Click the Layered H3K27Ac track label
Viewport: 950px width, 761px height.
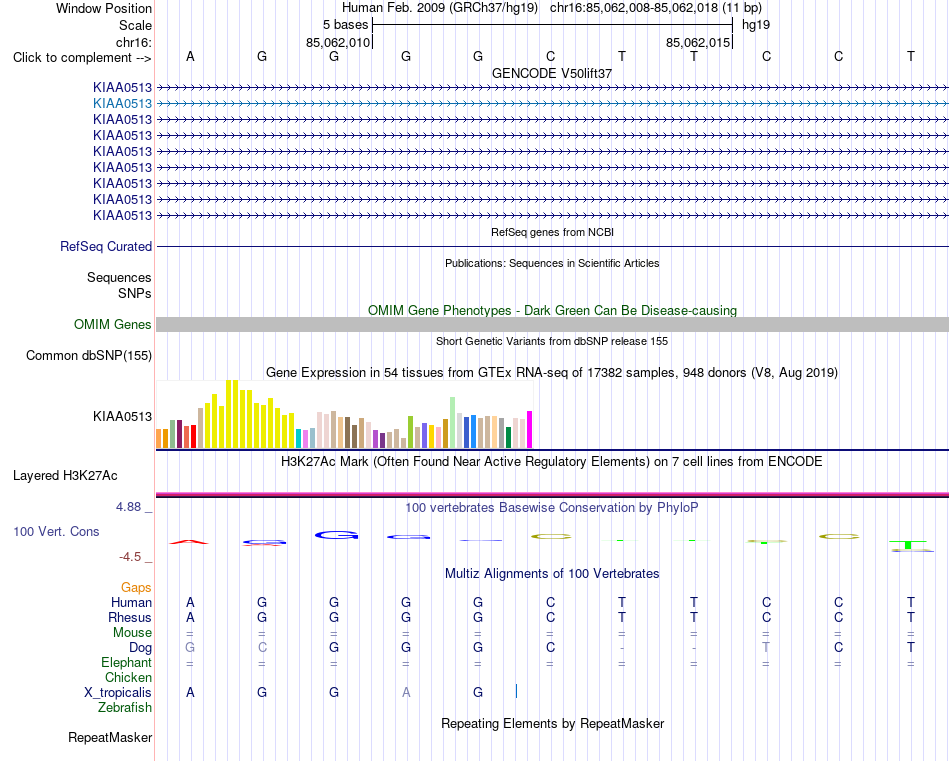pyautogui.click(x=65, y=476)
